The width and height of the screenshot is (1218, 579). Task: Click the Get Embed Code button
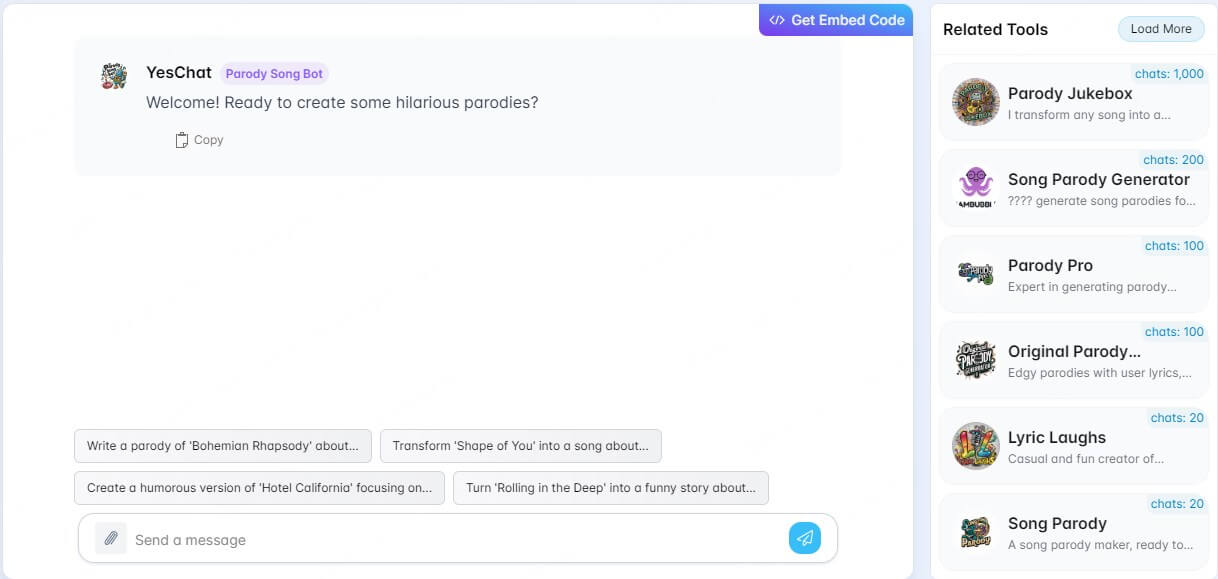835,19
